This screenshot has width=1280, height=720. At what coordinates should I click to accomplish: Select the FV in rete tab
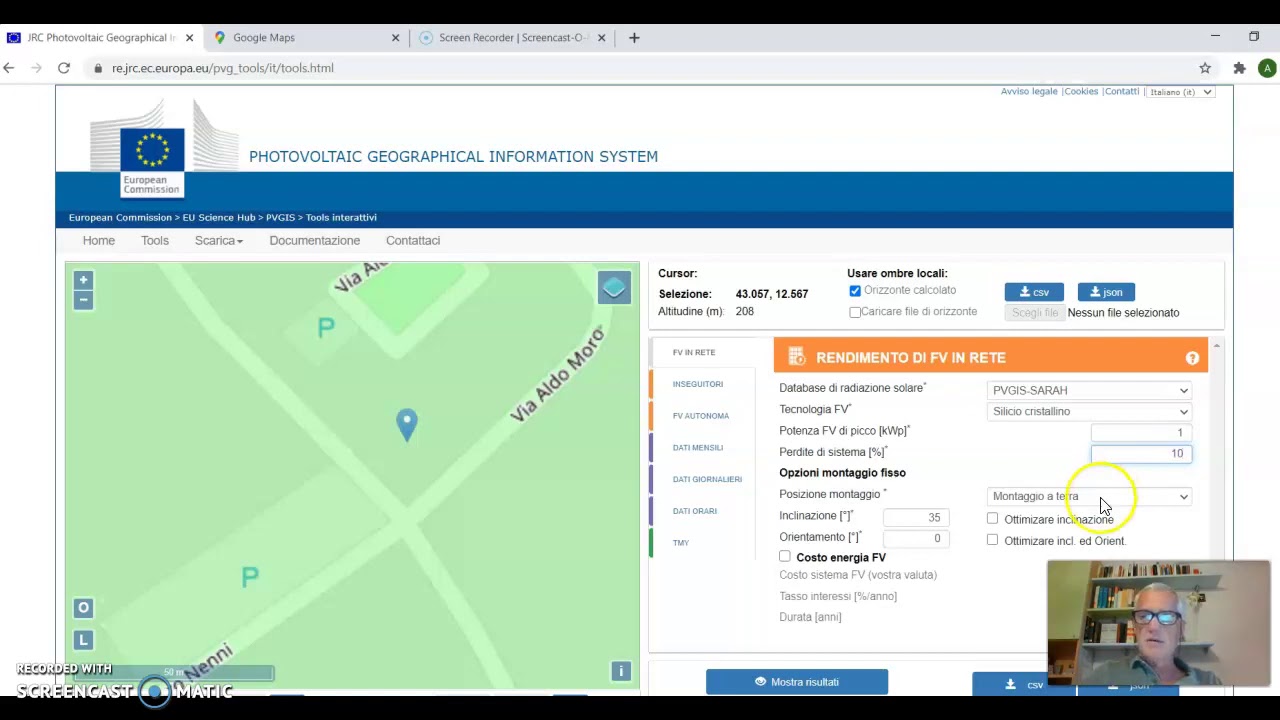694,352
